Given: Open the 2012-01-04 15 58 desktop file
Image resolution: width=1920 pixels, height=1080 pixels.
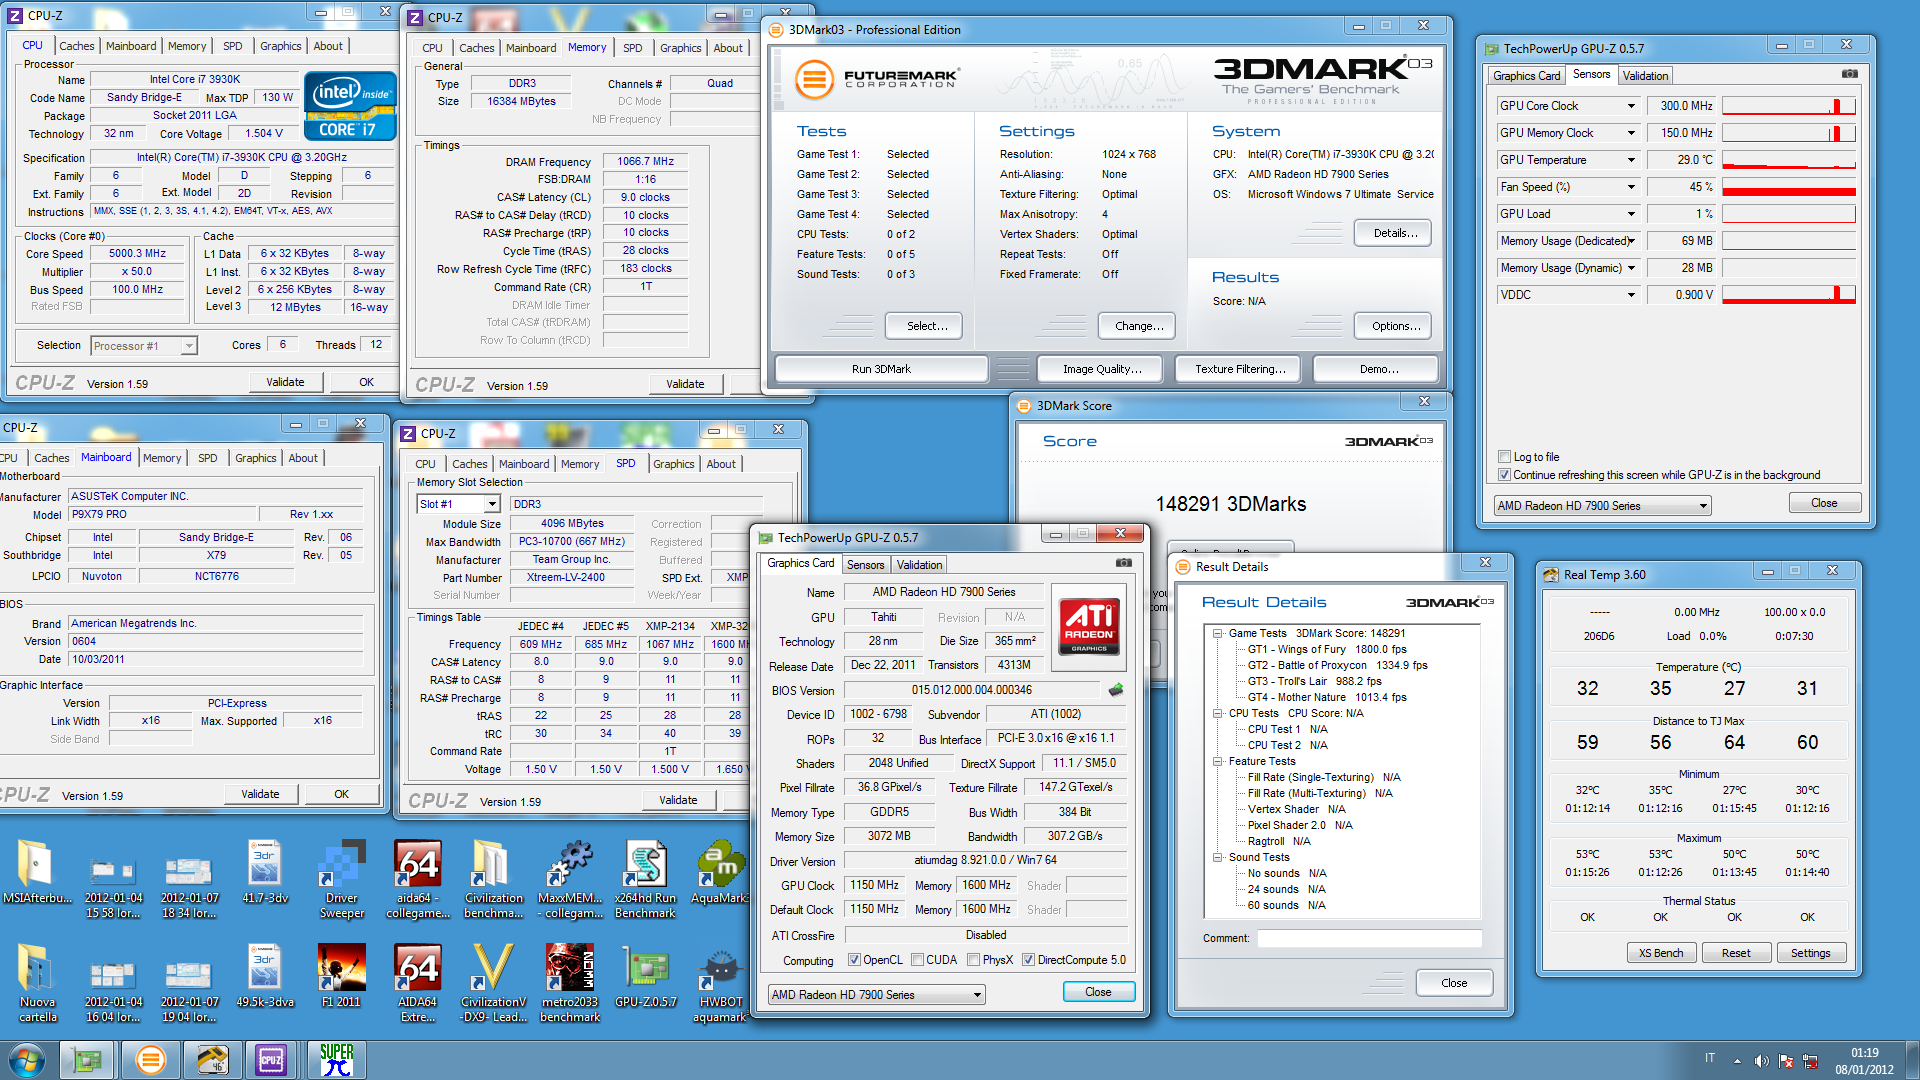Looking at the screenshot, I should click(x=113, y=879).
